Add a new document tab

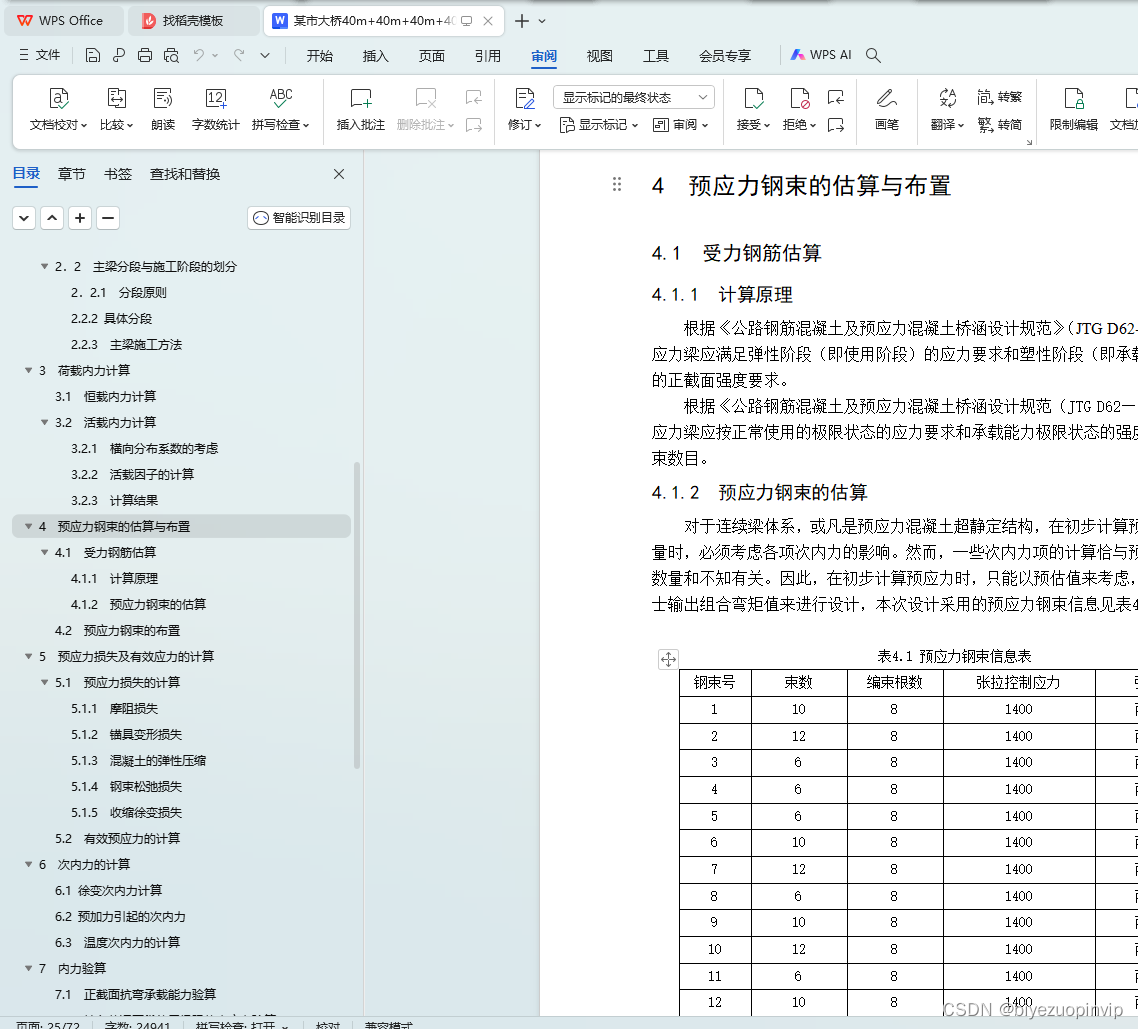click(x=521, y=21)
